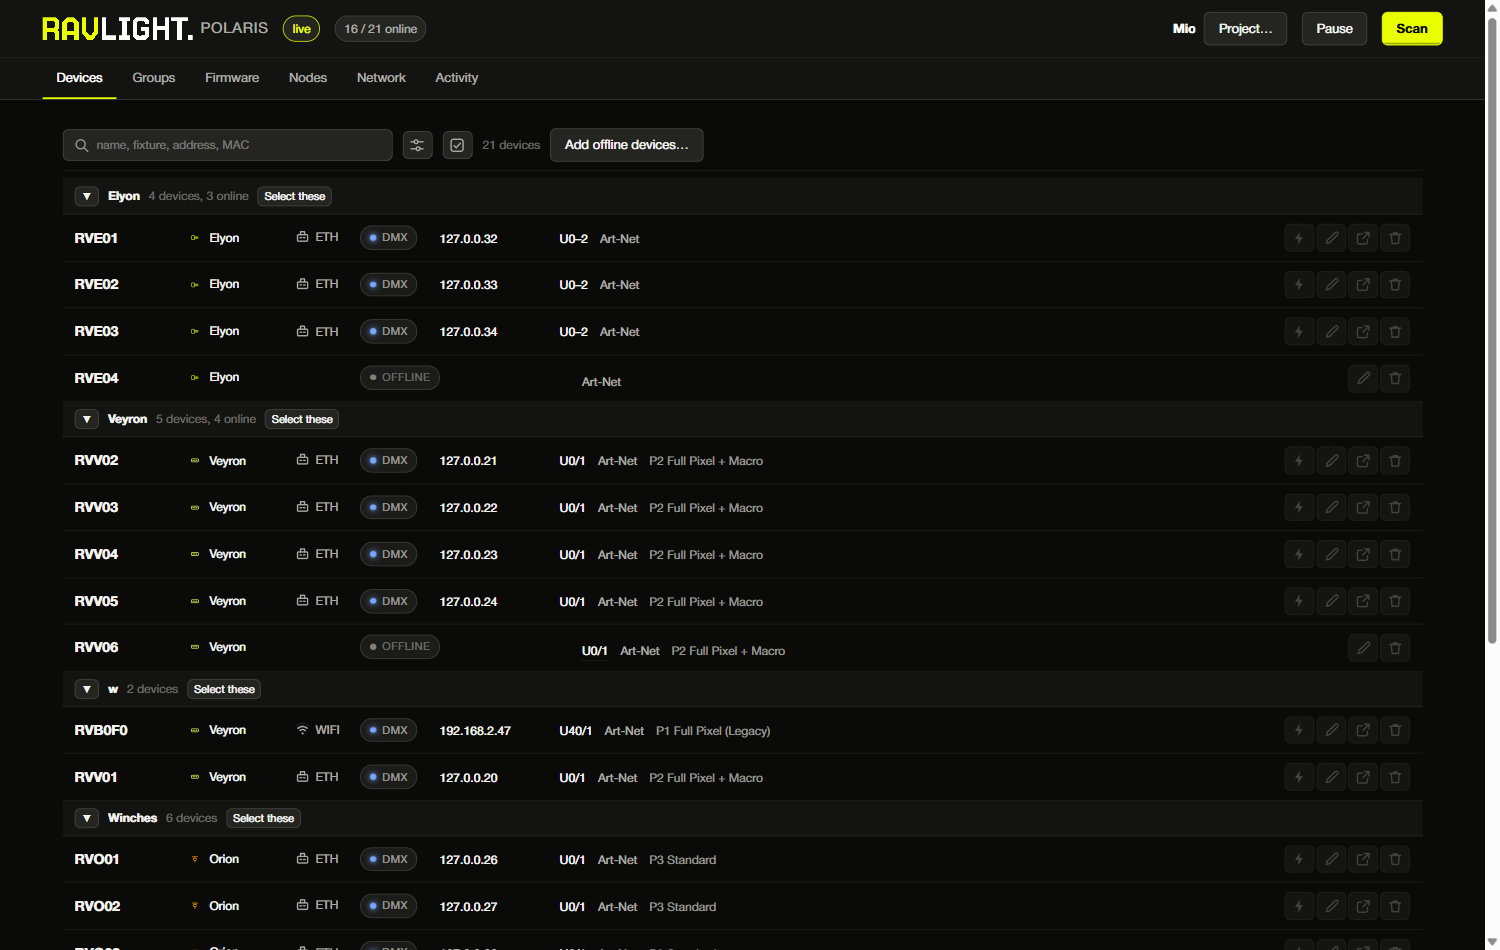
Task: Open the Project... menu
Action: pyautogui.click(x=1245, y=29)
